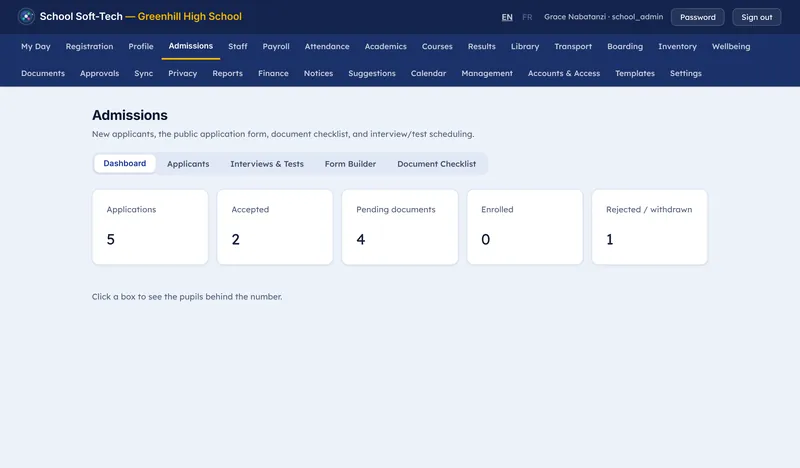Go to Settings

[686, 73]
